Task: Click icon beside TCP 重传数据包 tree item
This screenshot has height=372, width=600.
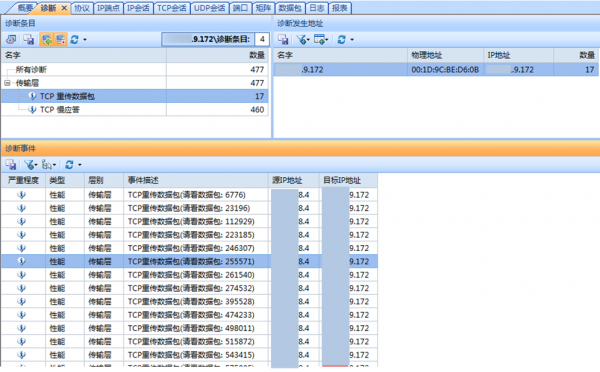Action: point(33,96)
